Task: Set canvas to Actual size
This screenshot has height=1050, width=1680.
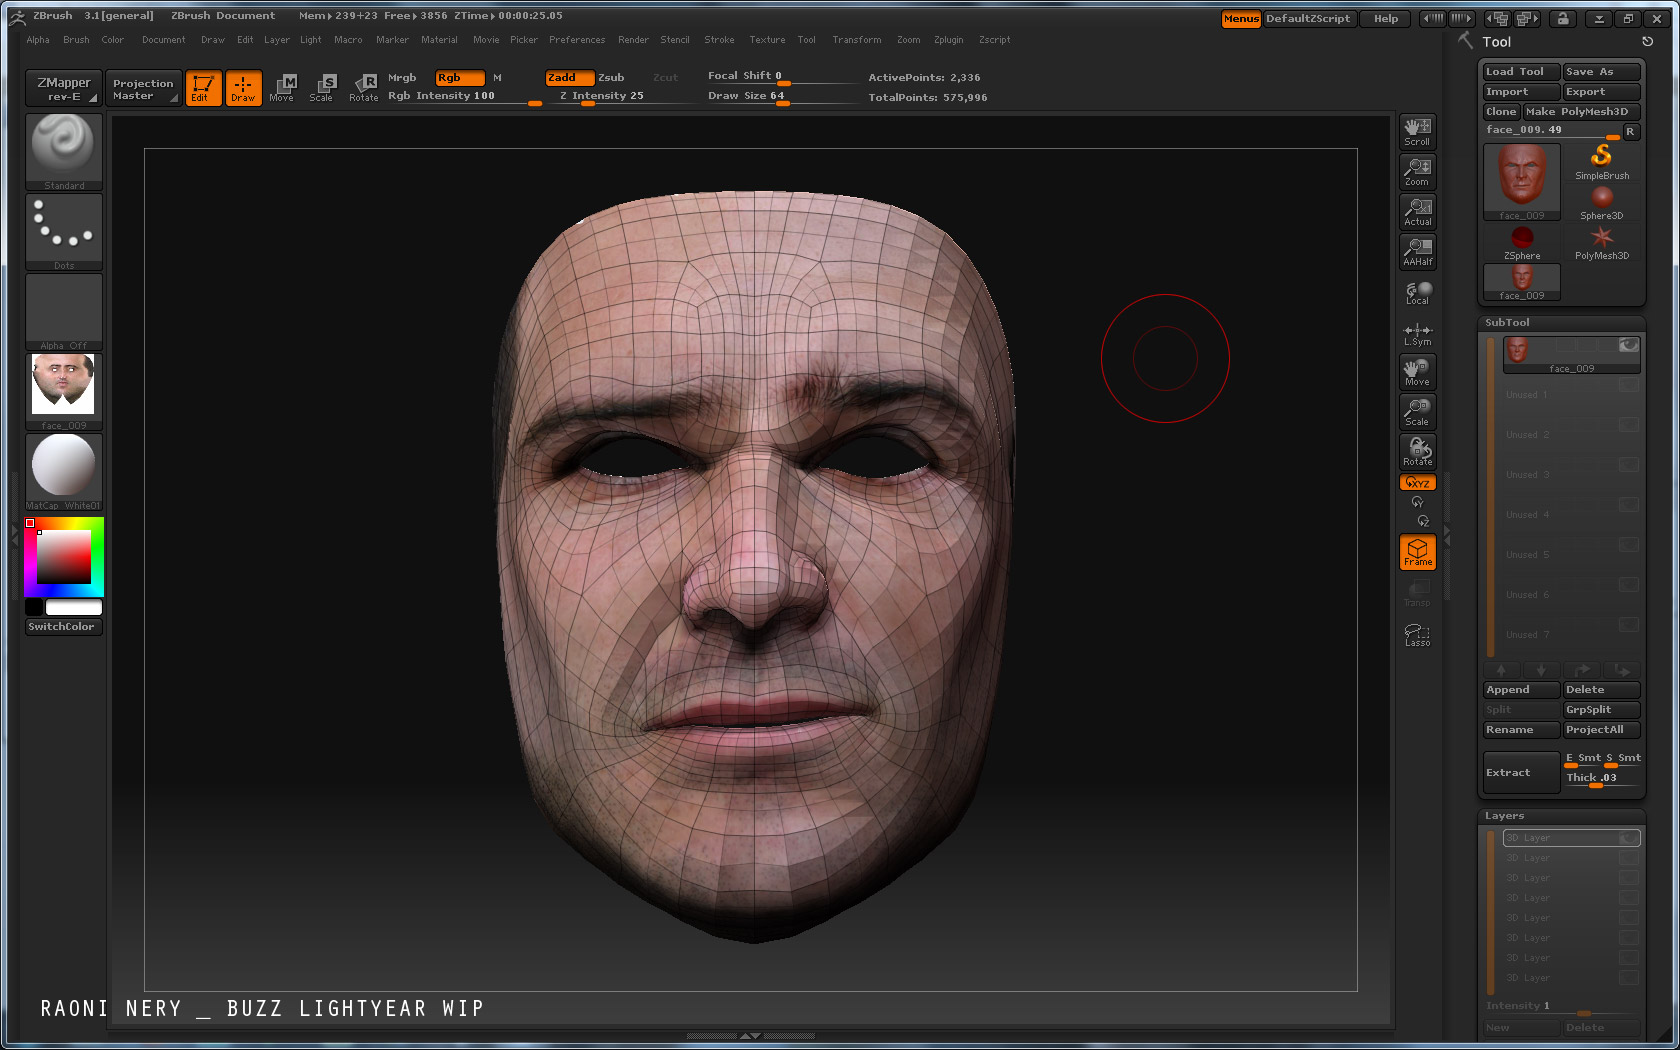Action: (1417, 212)
